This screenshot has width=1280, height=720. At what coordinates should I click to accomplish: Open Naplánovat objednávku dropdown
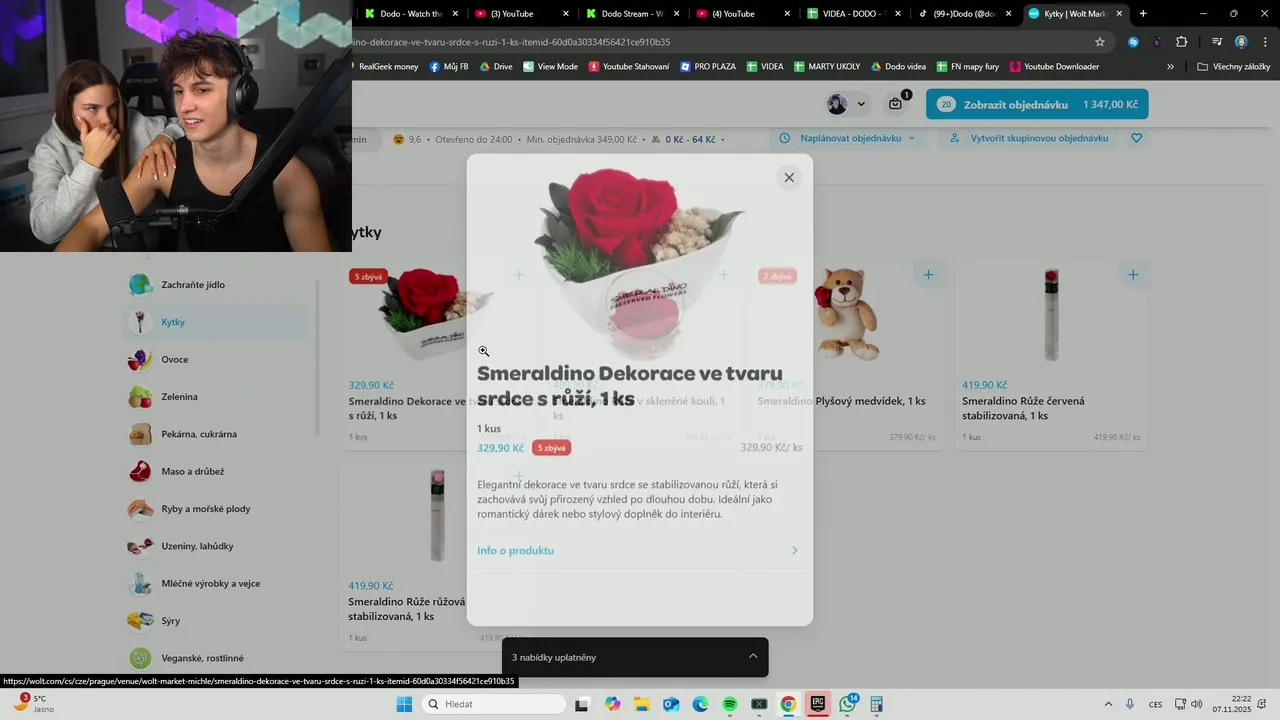tap(848, 138)
